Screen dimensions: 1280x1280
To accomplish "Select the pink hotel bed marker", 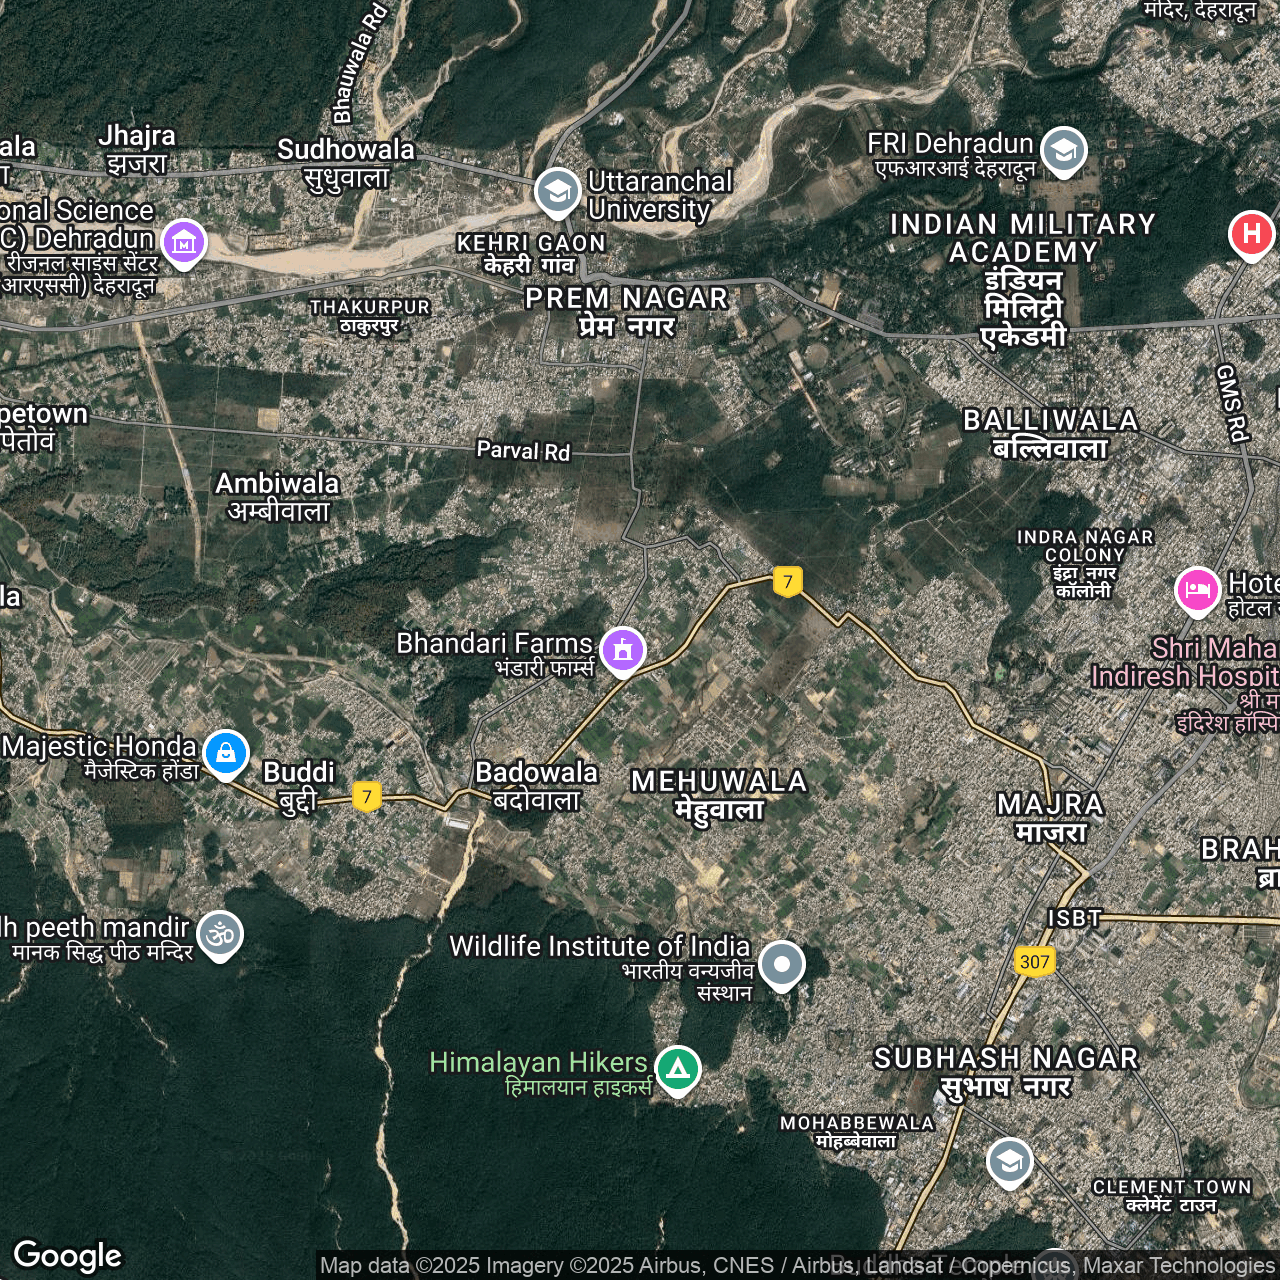I will coord(1197,590).
